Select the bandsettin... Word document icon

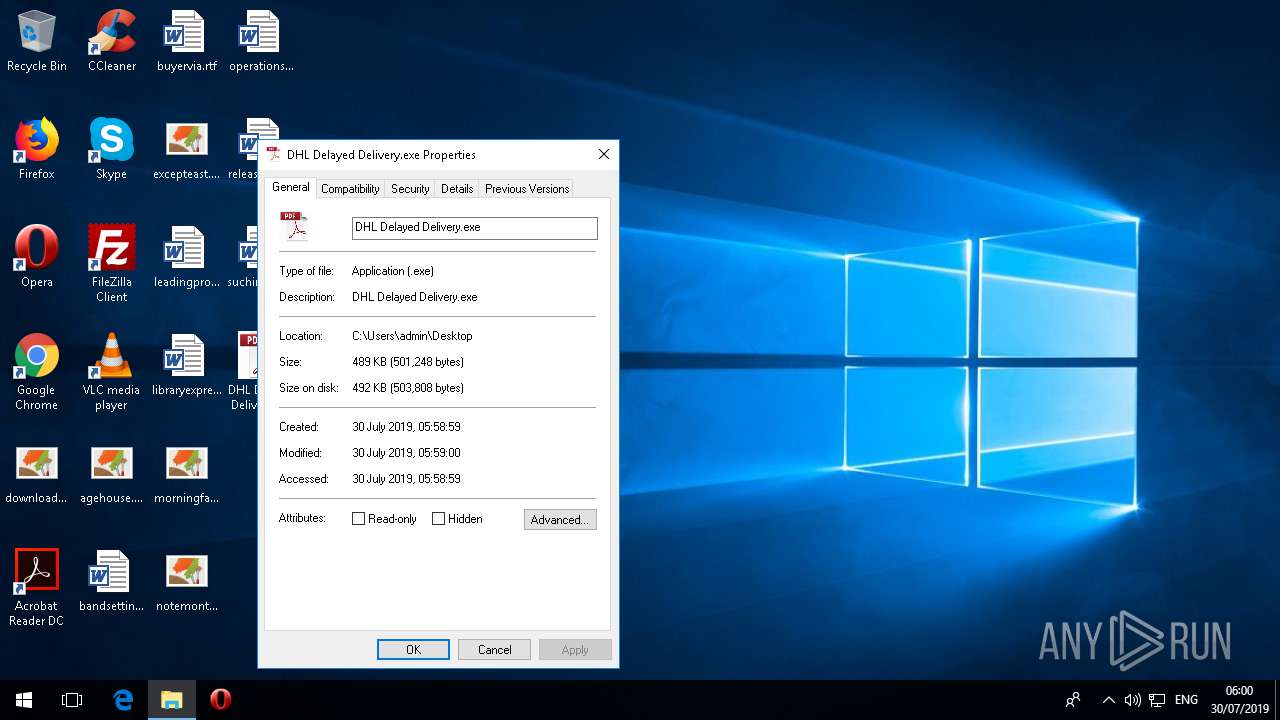tap(112, 581)
